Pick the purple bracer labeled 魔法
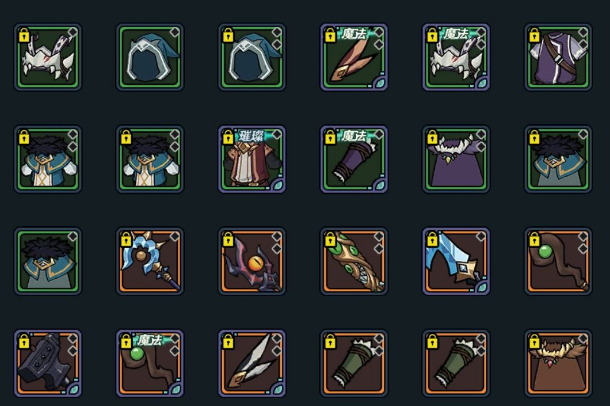This screenshot has width=610, height=406. click(x=354, y=159)
